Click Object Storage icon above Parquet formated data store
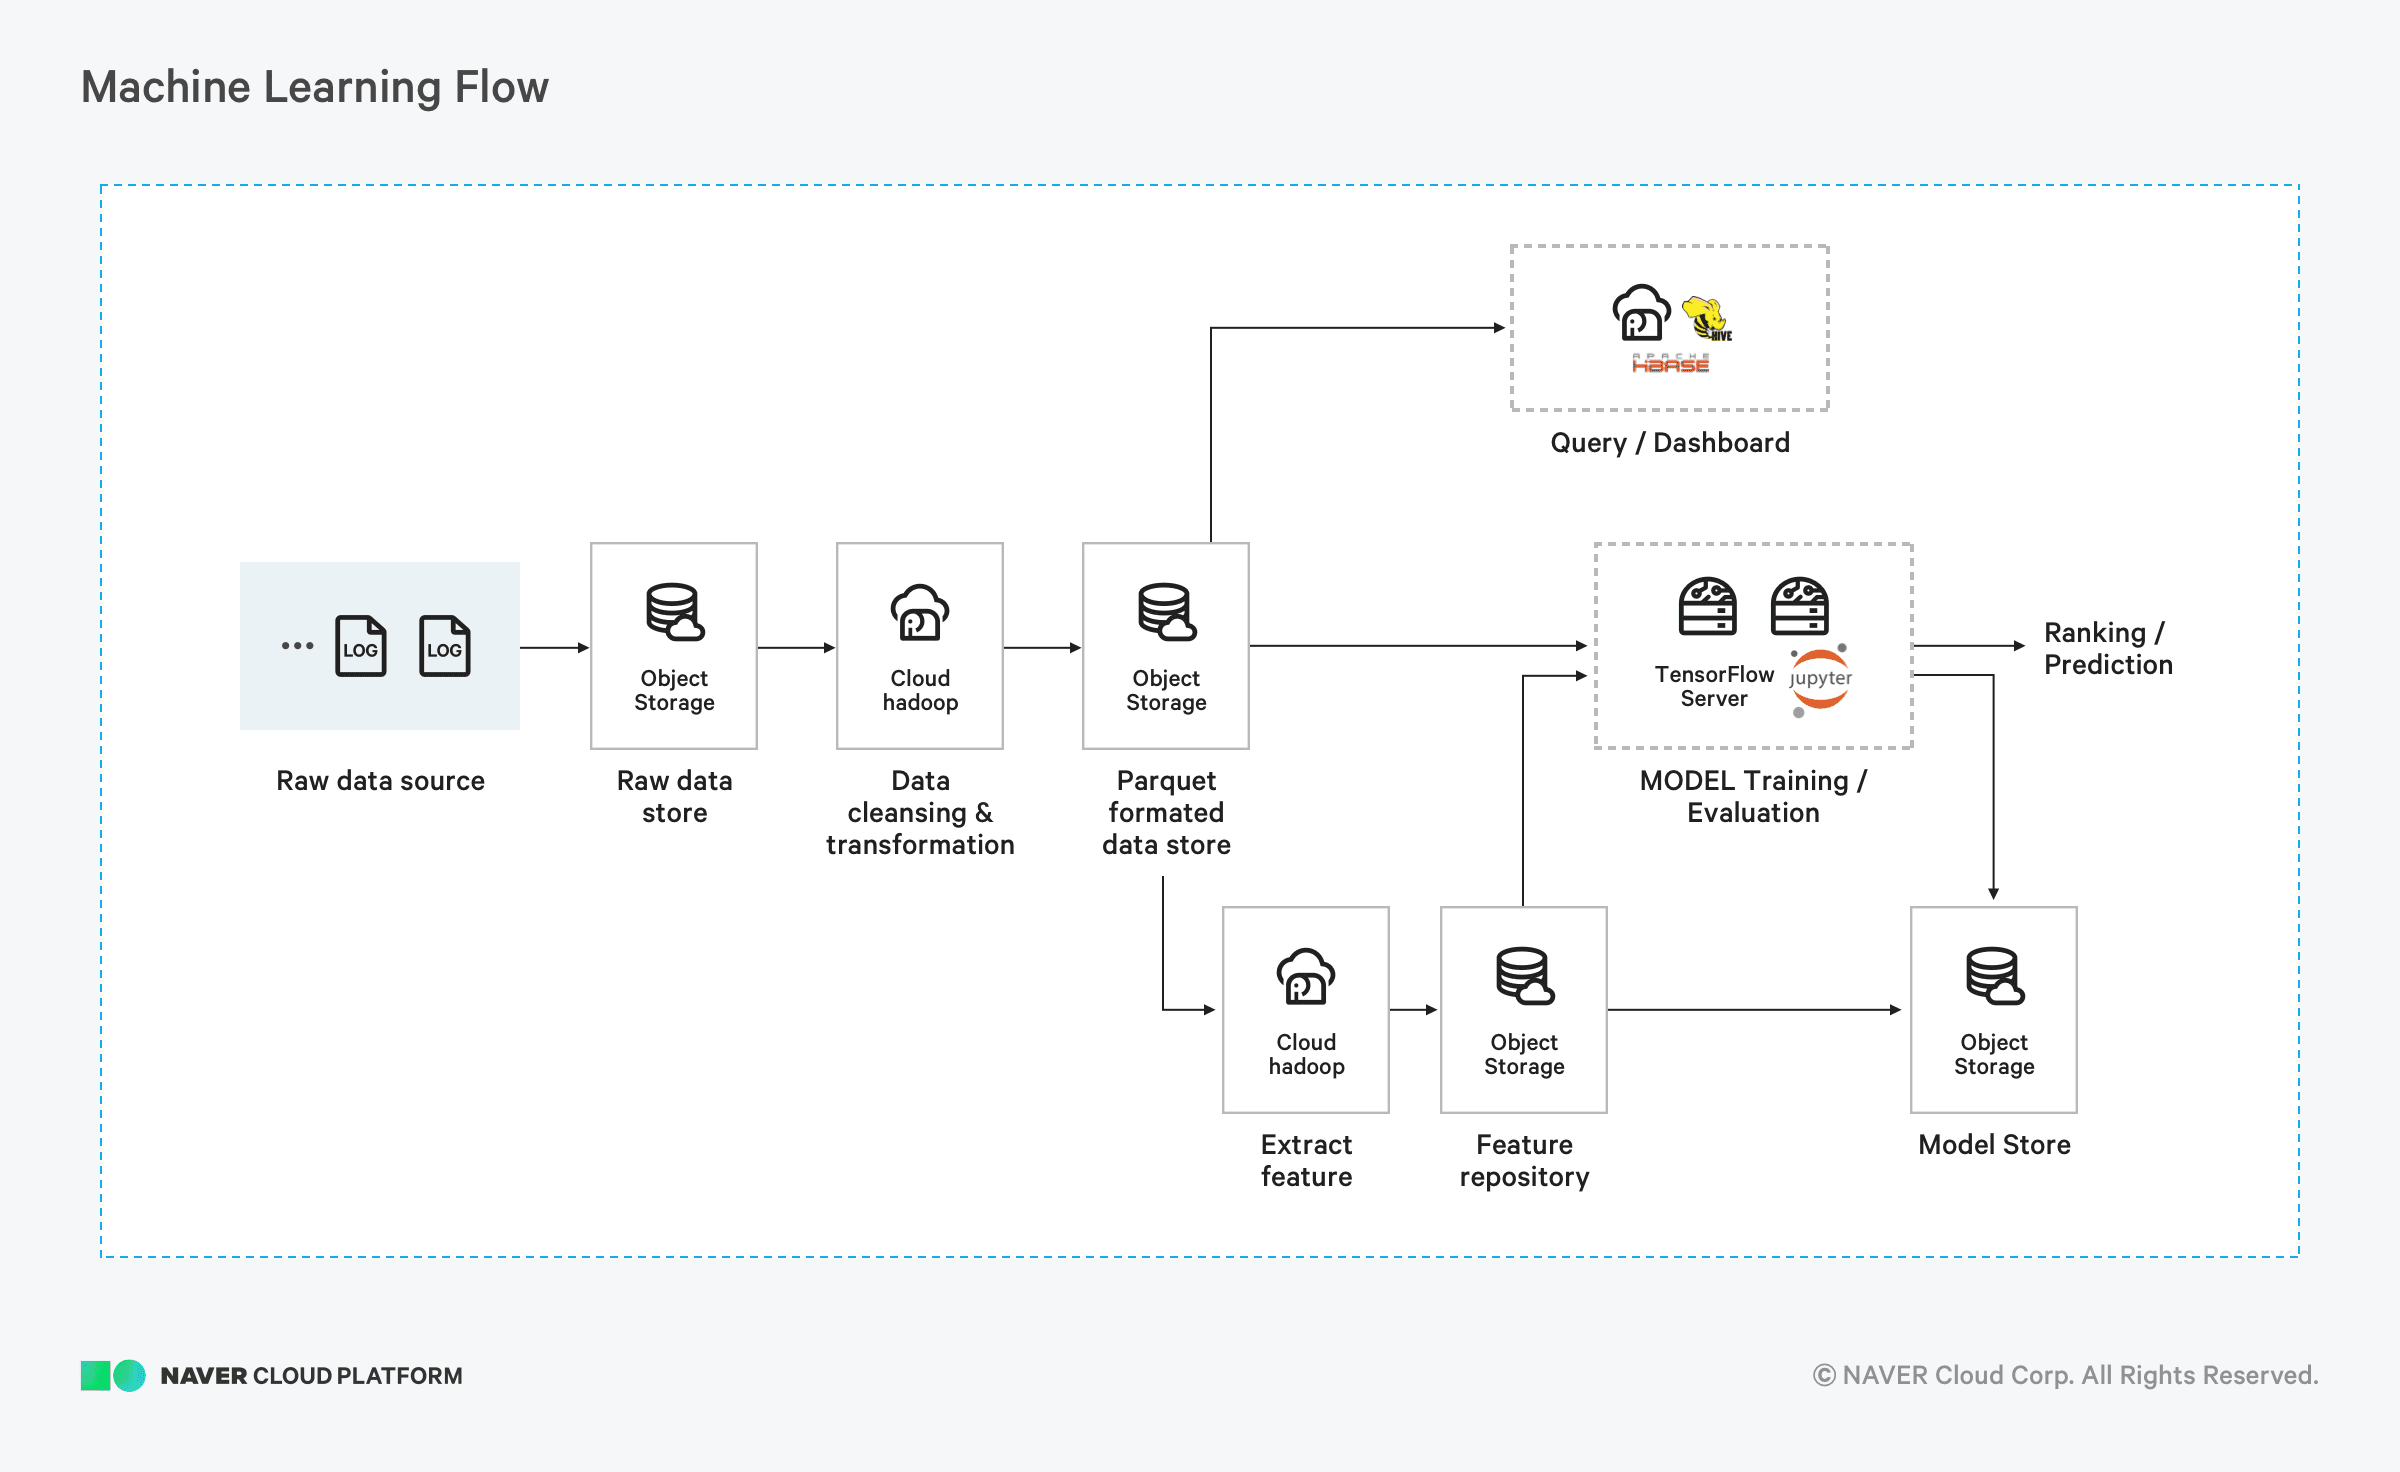Screen dimensions: 2400x1472 1167,611
